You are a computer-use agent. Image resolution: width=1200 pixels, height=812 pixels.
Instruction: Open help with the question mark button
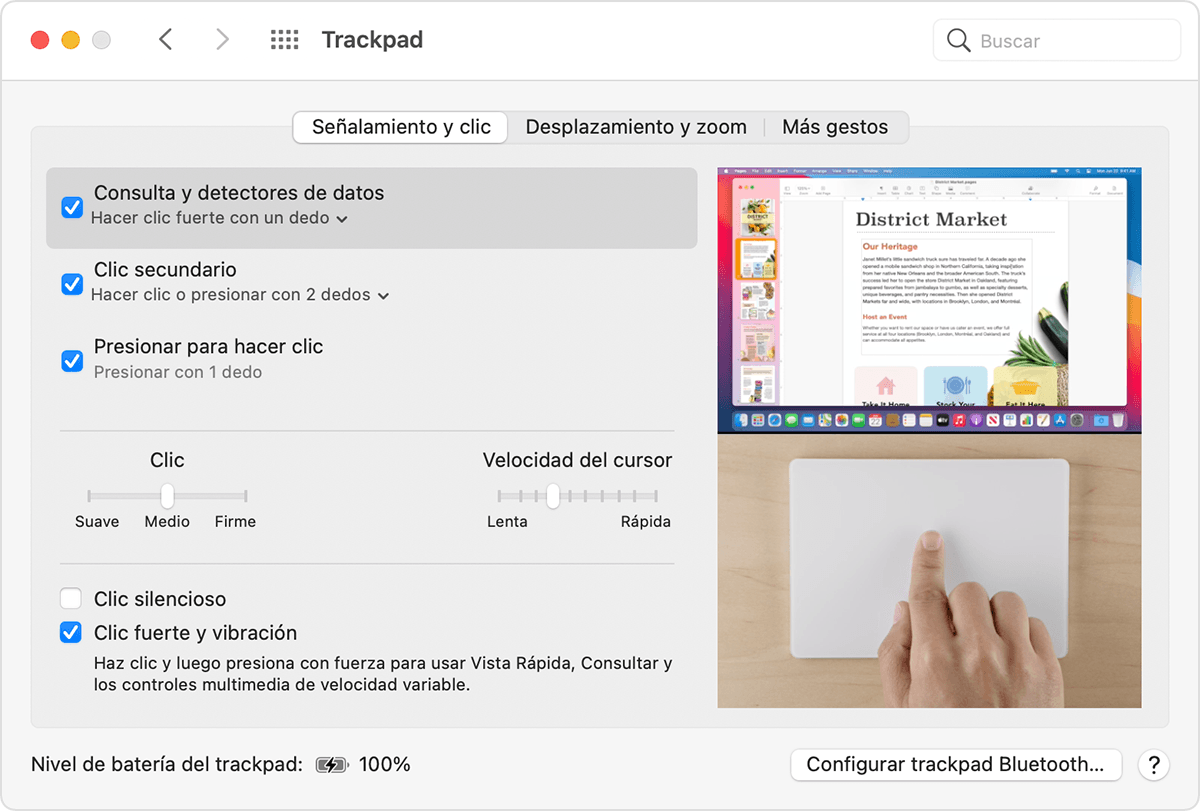[1153, 765]
